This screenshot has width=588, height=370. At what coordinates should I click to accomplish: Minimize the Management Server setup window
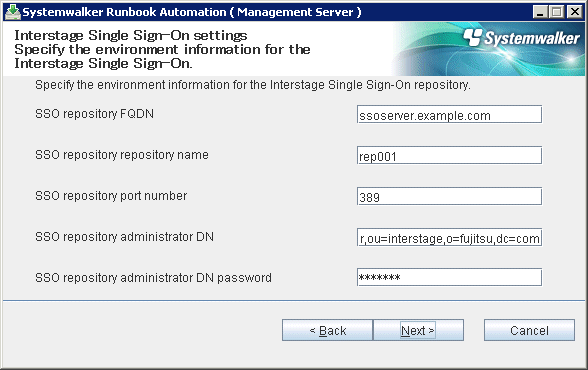(540, 12)
